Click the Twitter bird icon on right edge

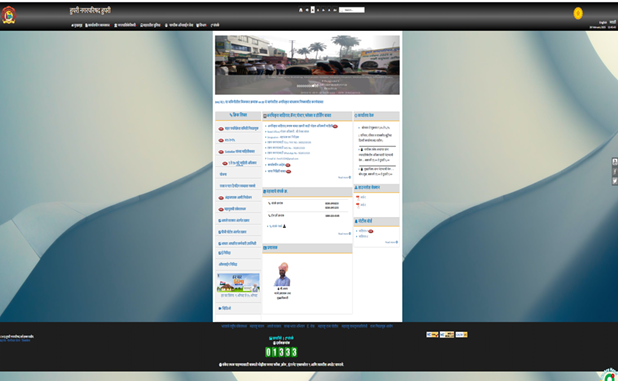[615, 181]
